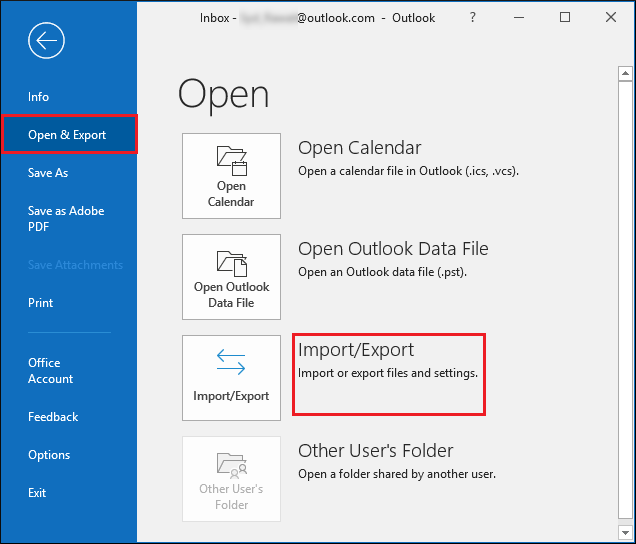
Task: Click the Open Outlook Data File heading
Action: tap(393, 249)
